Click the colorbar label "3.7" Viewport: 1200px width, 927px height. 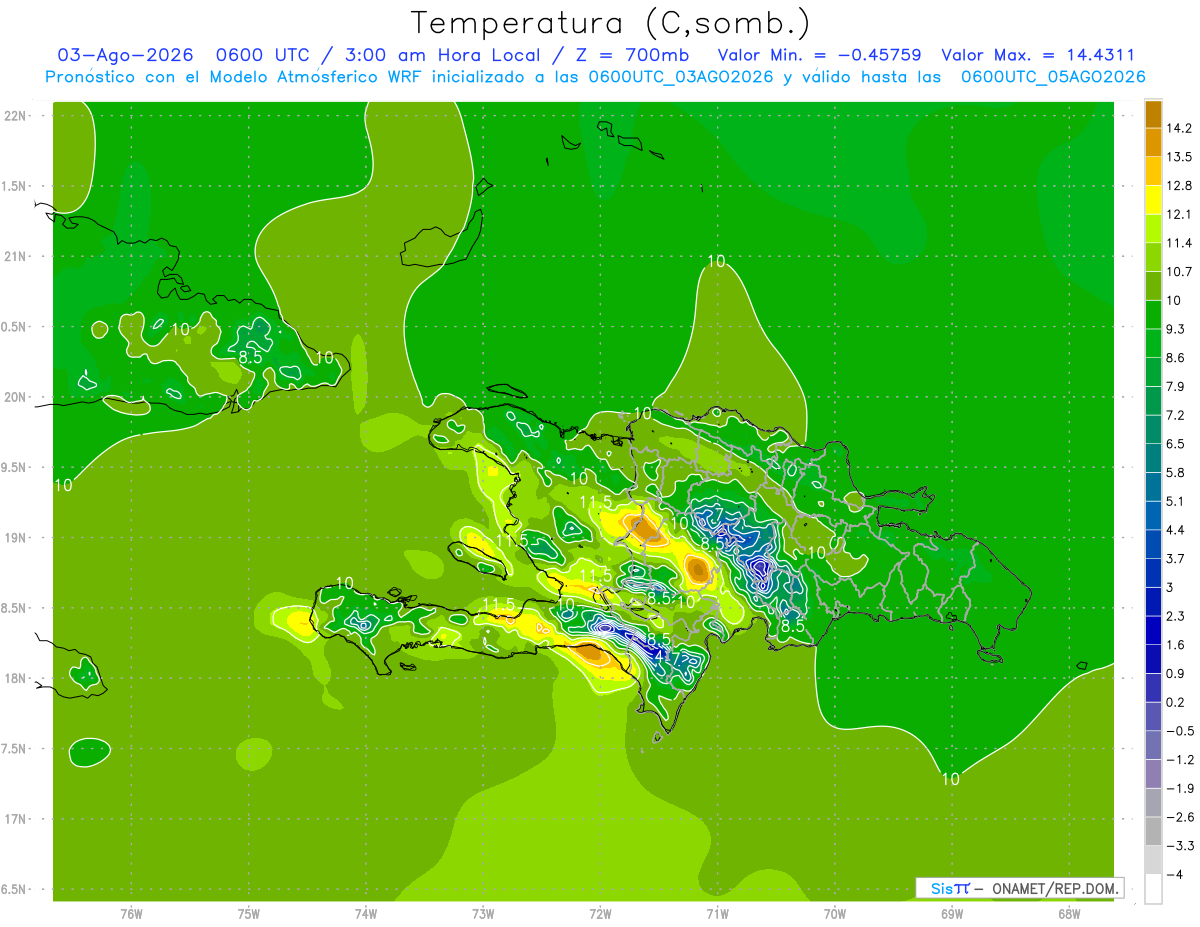[x=1175, y=558]
